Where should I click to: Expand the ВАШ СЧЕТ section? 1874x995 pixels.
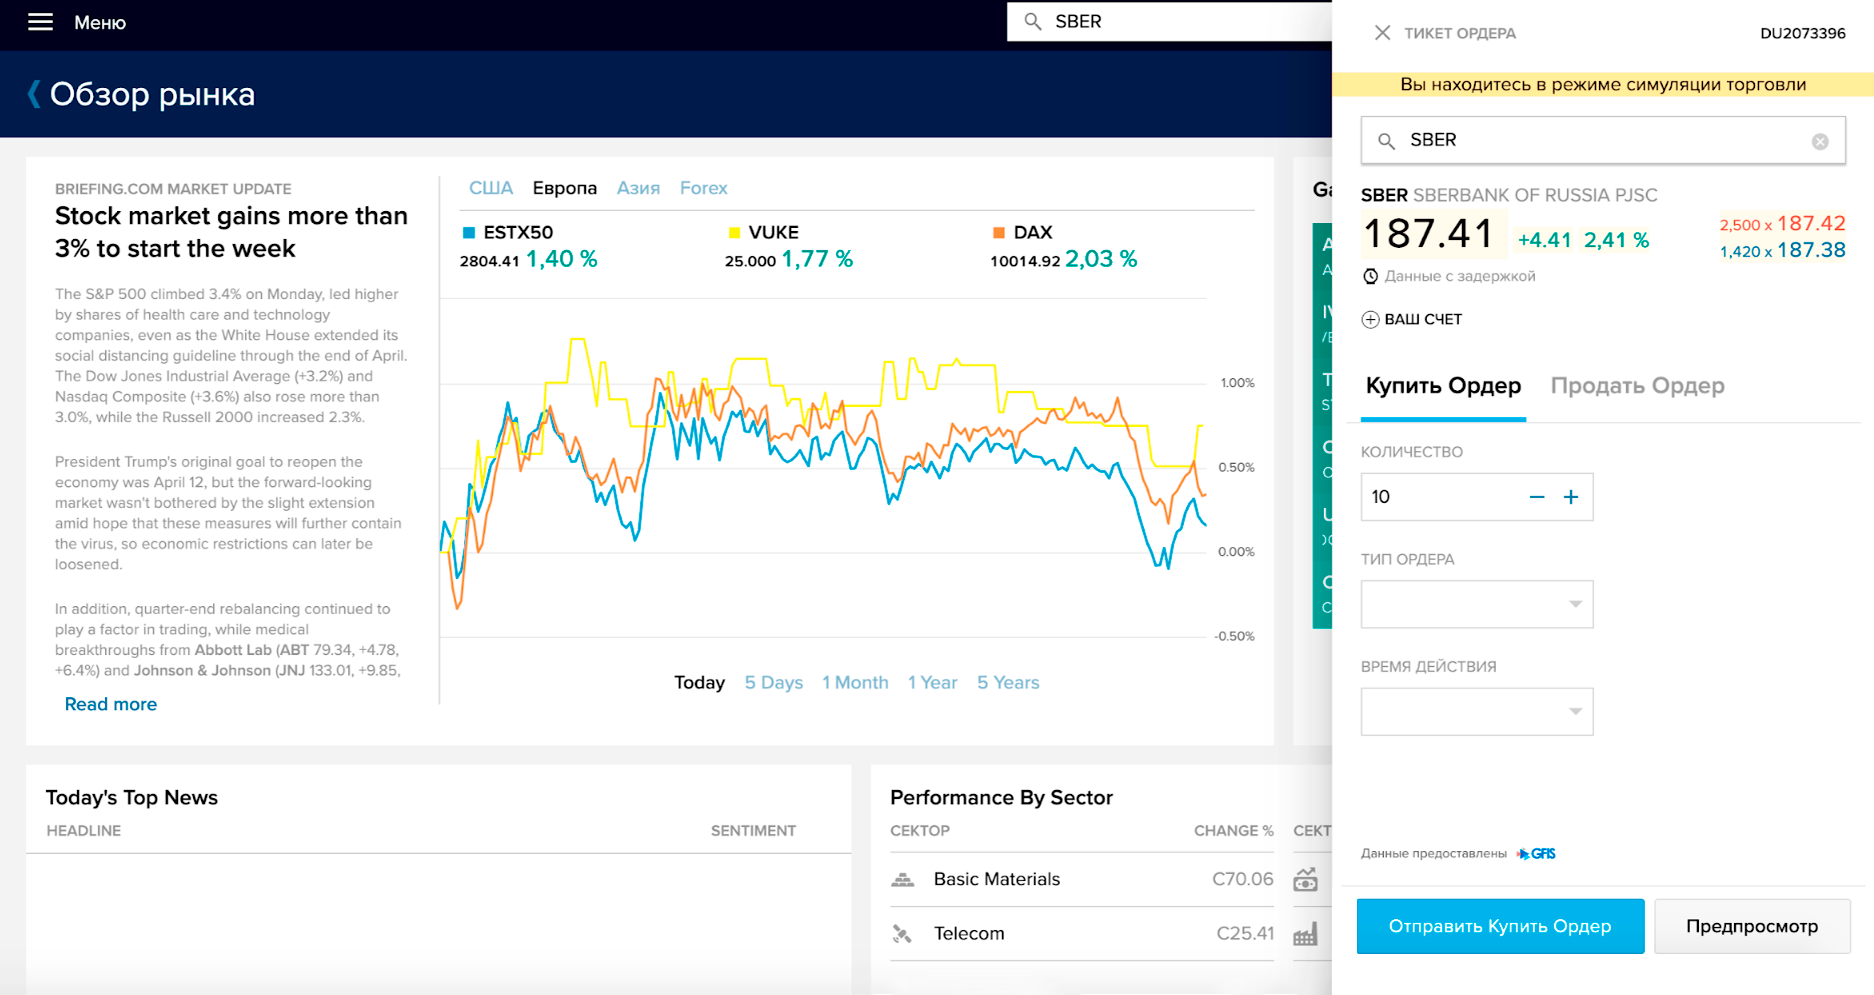point(1412,319)
